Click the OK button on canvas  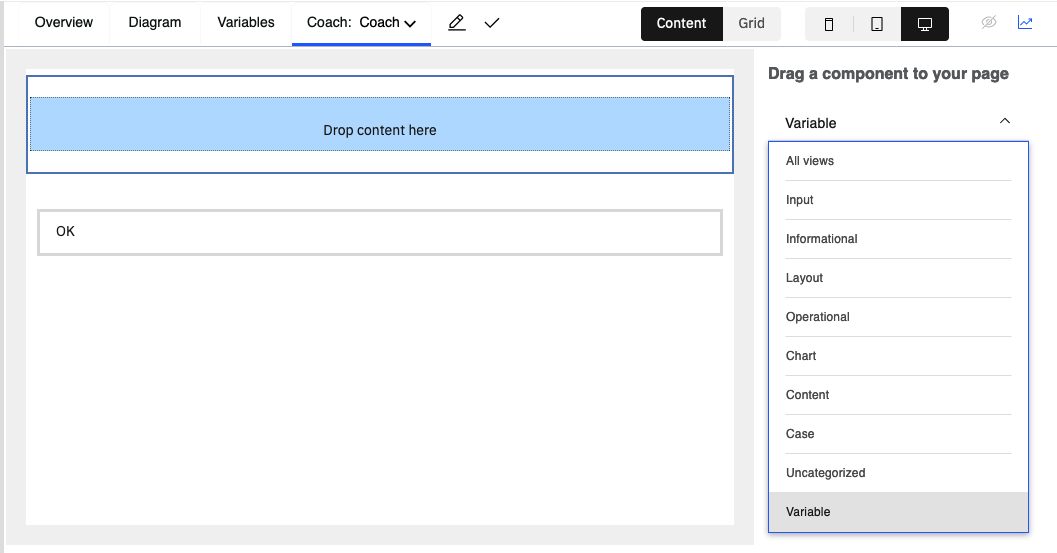pyautogui.click(x=380, y=232)
